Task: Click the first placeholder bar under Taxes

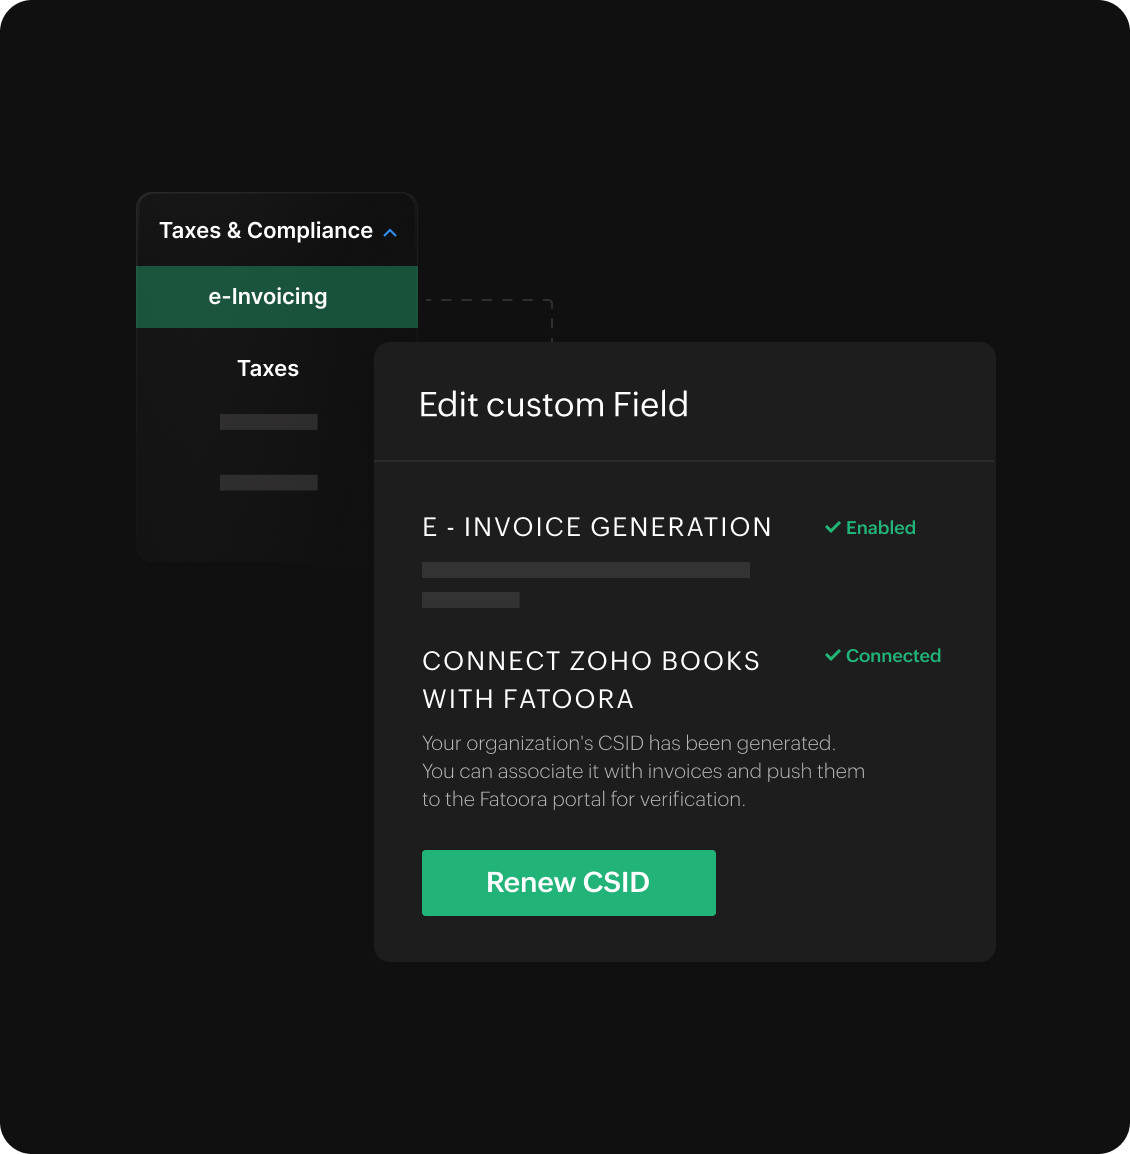Action: pyautogui.click(x=267, y=421)
